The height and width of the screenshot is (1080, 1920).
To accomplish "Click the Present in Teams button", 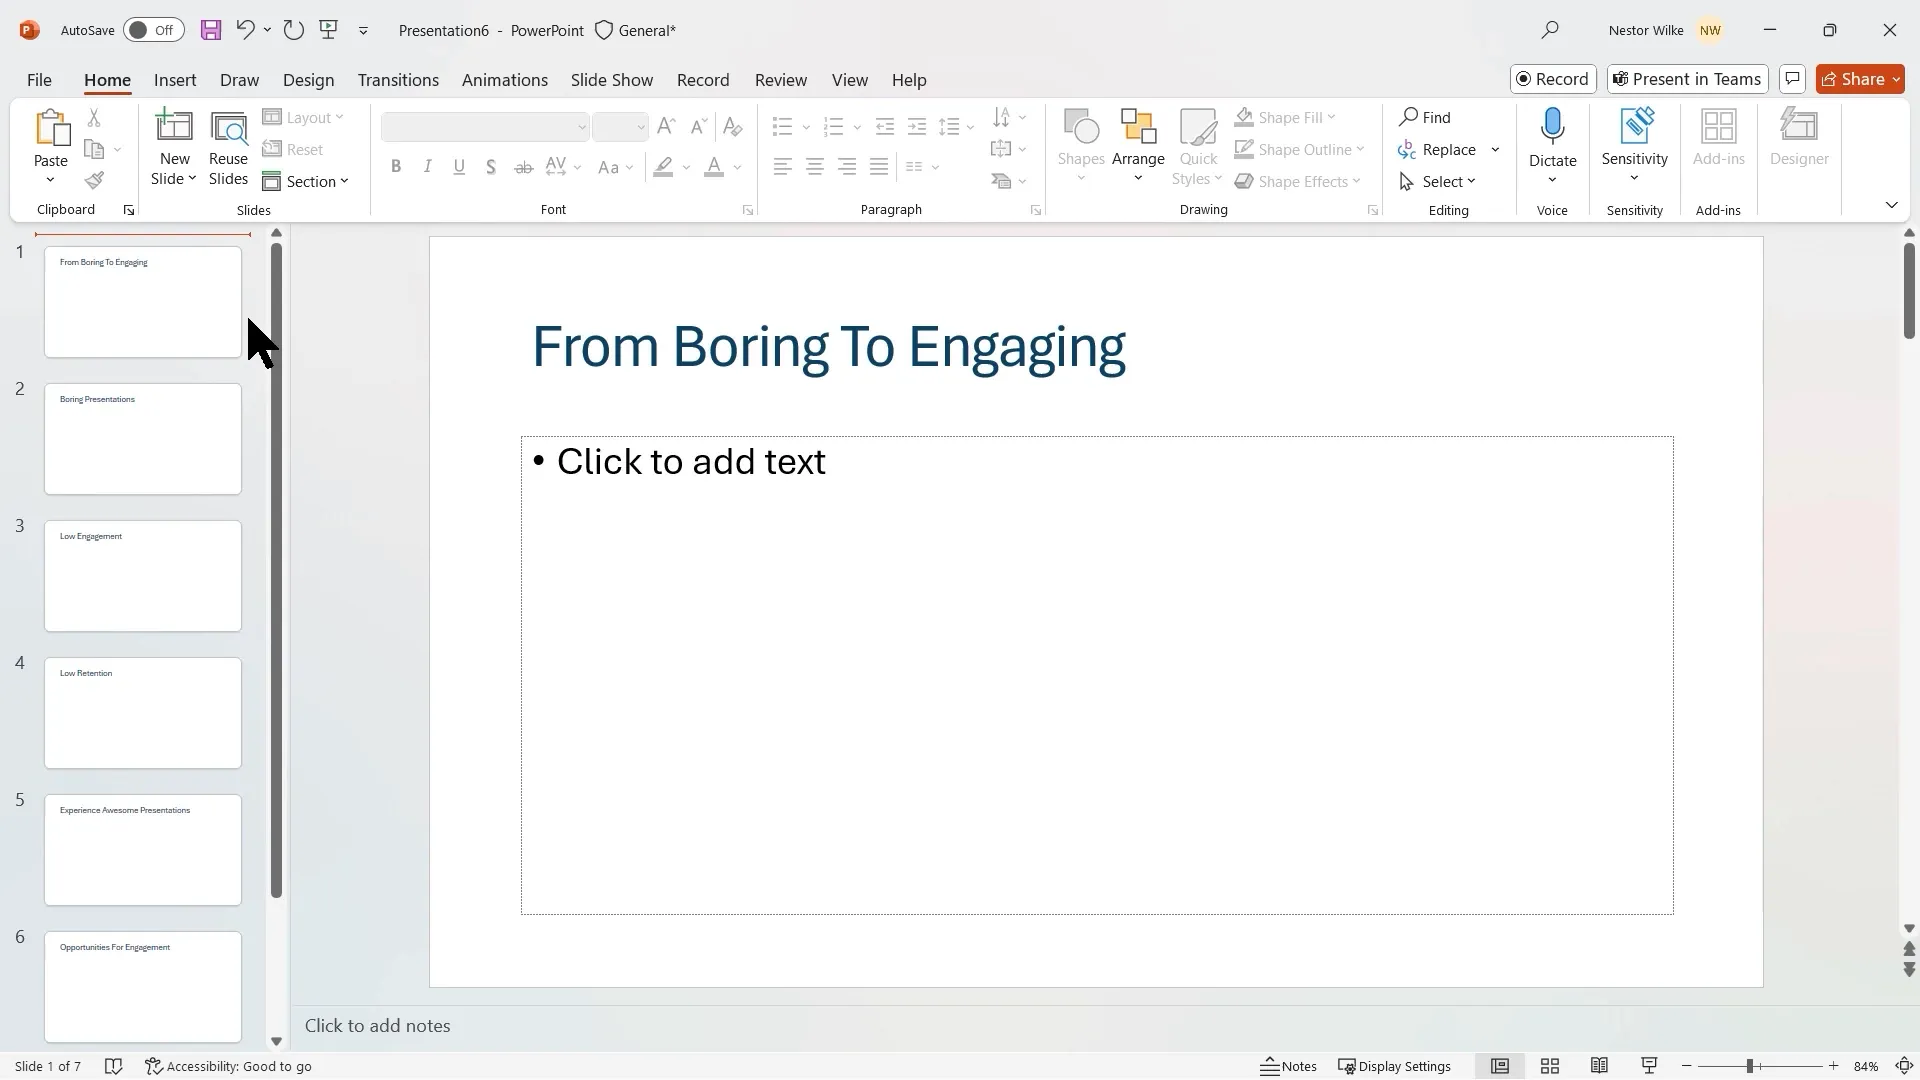I will pyautogui.click(x=1687, y=79).
